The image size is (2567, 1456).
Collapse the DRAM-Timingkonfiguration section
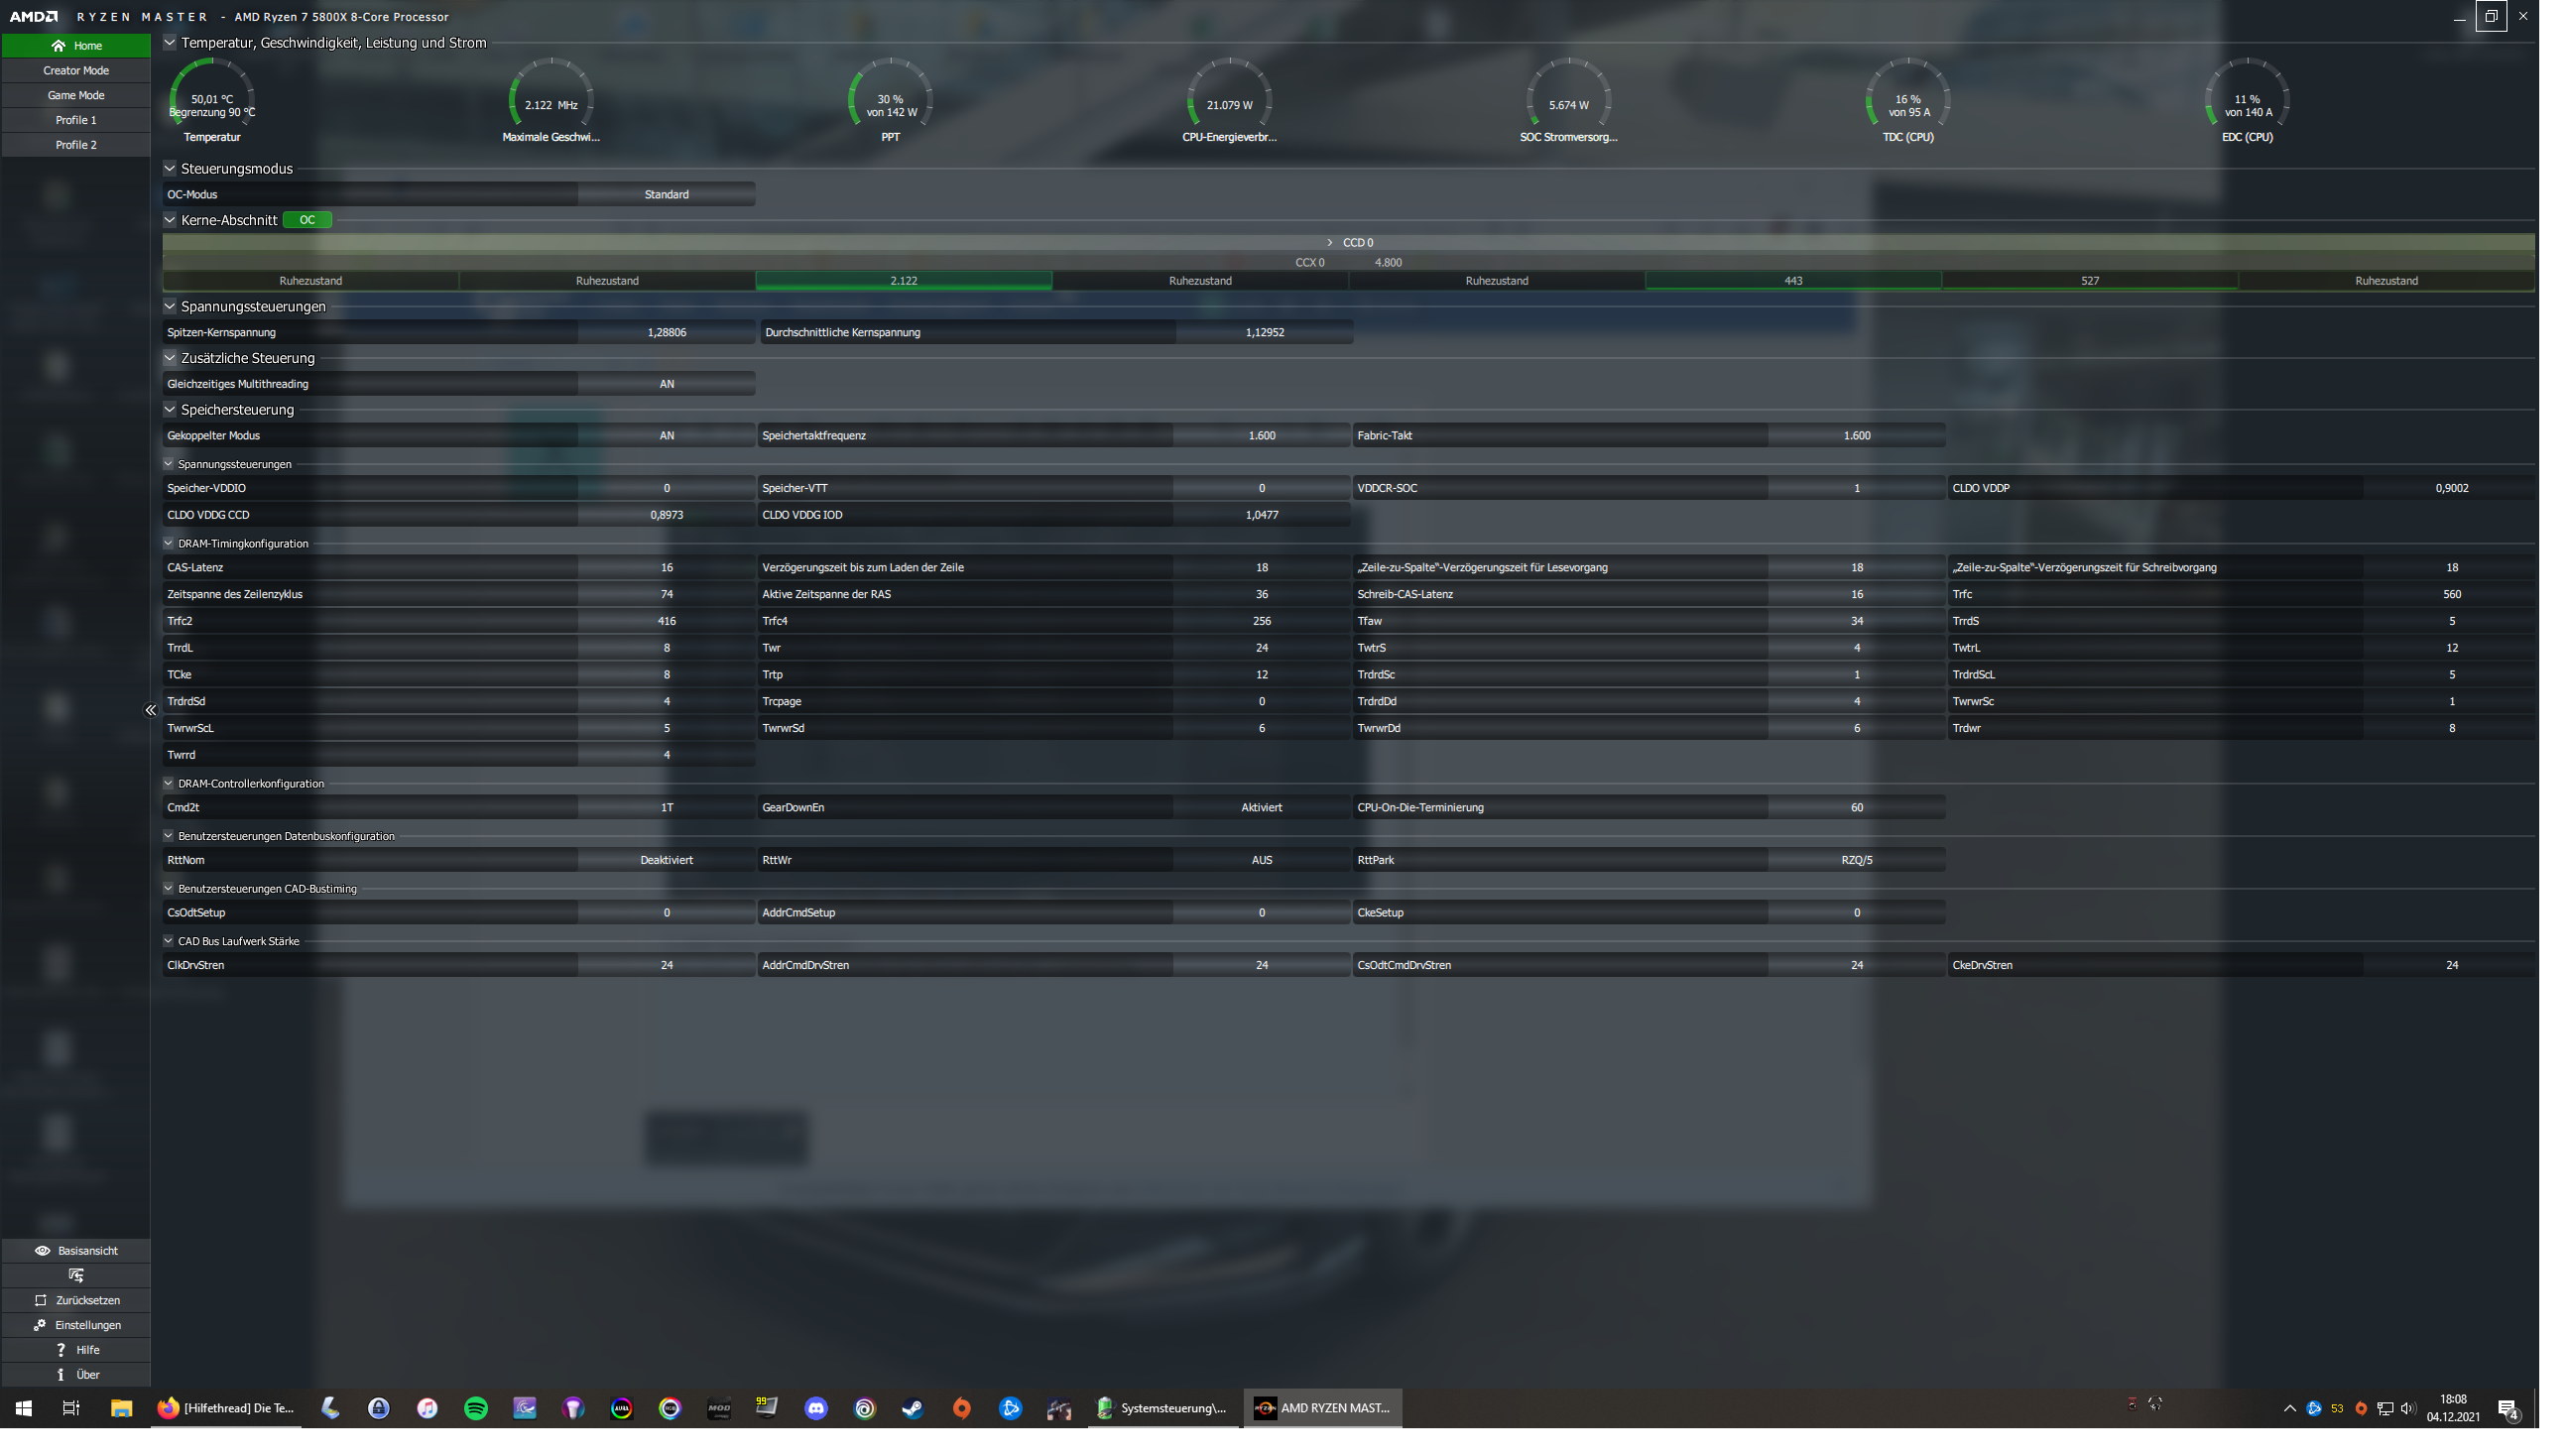(168, 544)
